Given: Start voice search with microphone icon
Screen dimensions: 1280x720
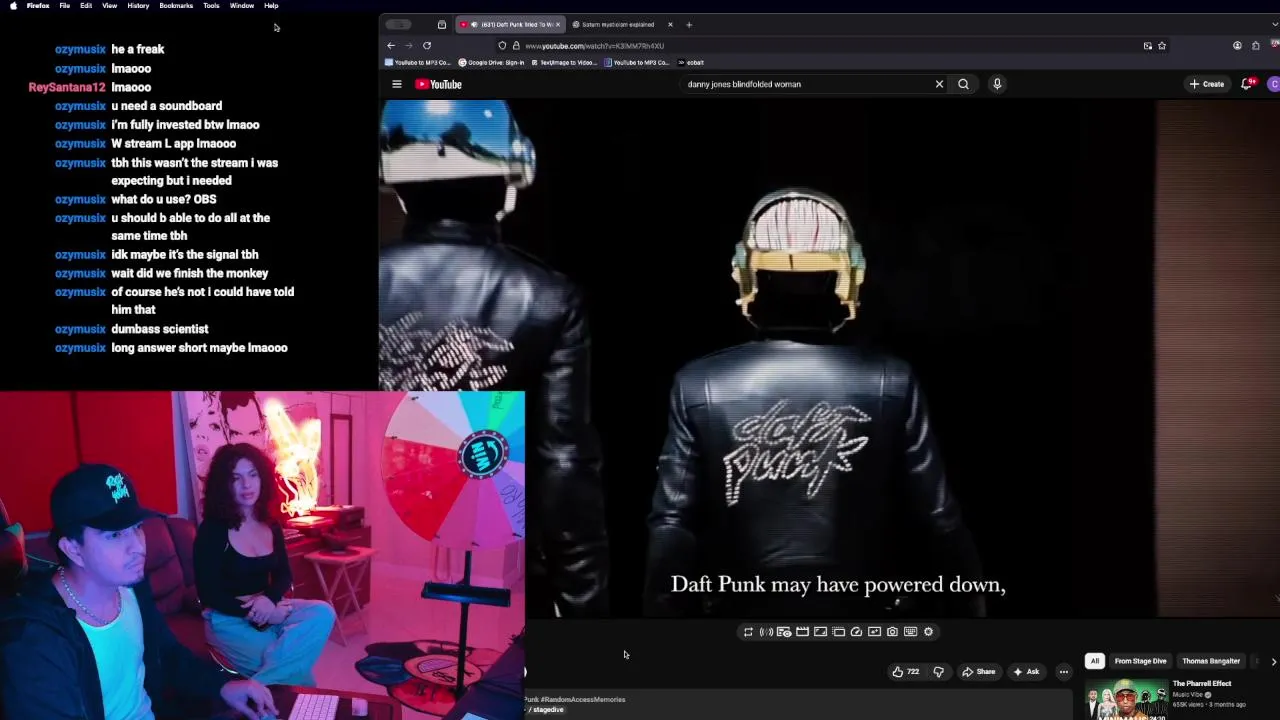Looking at the screenshot, I should [x=997, y=84].
